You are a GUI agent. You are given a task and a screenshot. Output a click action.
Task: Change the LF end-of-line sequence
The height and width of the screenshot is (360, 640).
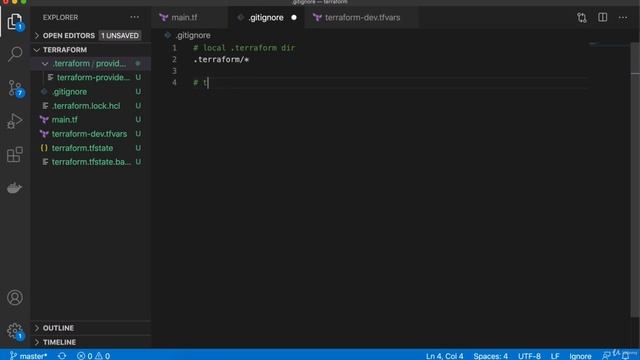pos(555,356)
